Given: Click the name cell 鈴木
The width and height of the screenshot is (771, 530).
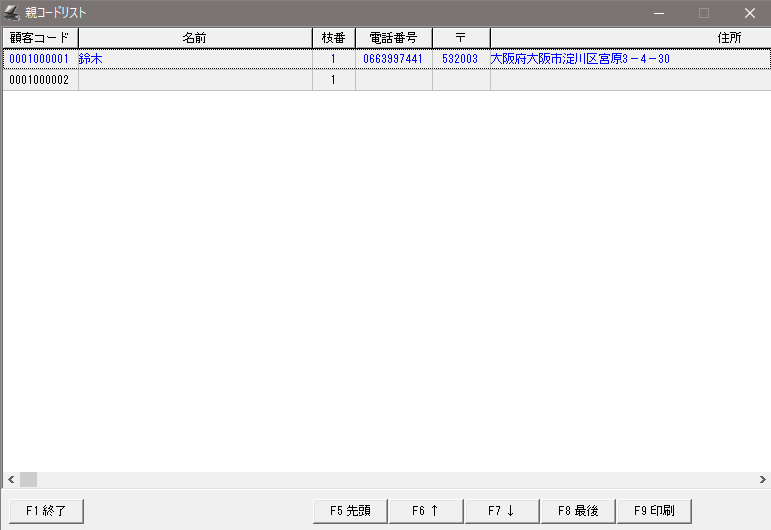Looking at the screenshot, I should (x=91, y=59).
